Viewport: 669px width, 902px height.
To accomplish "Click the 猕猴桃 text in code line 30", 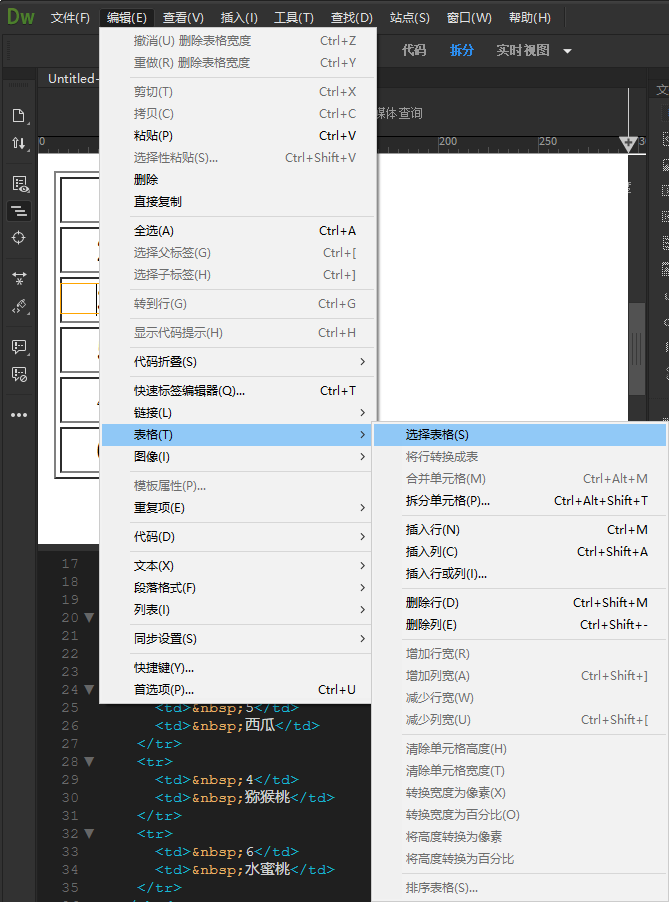I will click(x=267, y=797).
